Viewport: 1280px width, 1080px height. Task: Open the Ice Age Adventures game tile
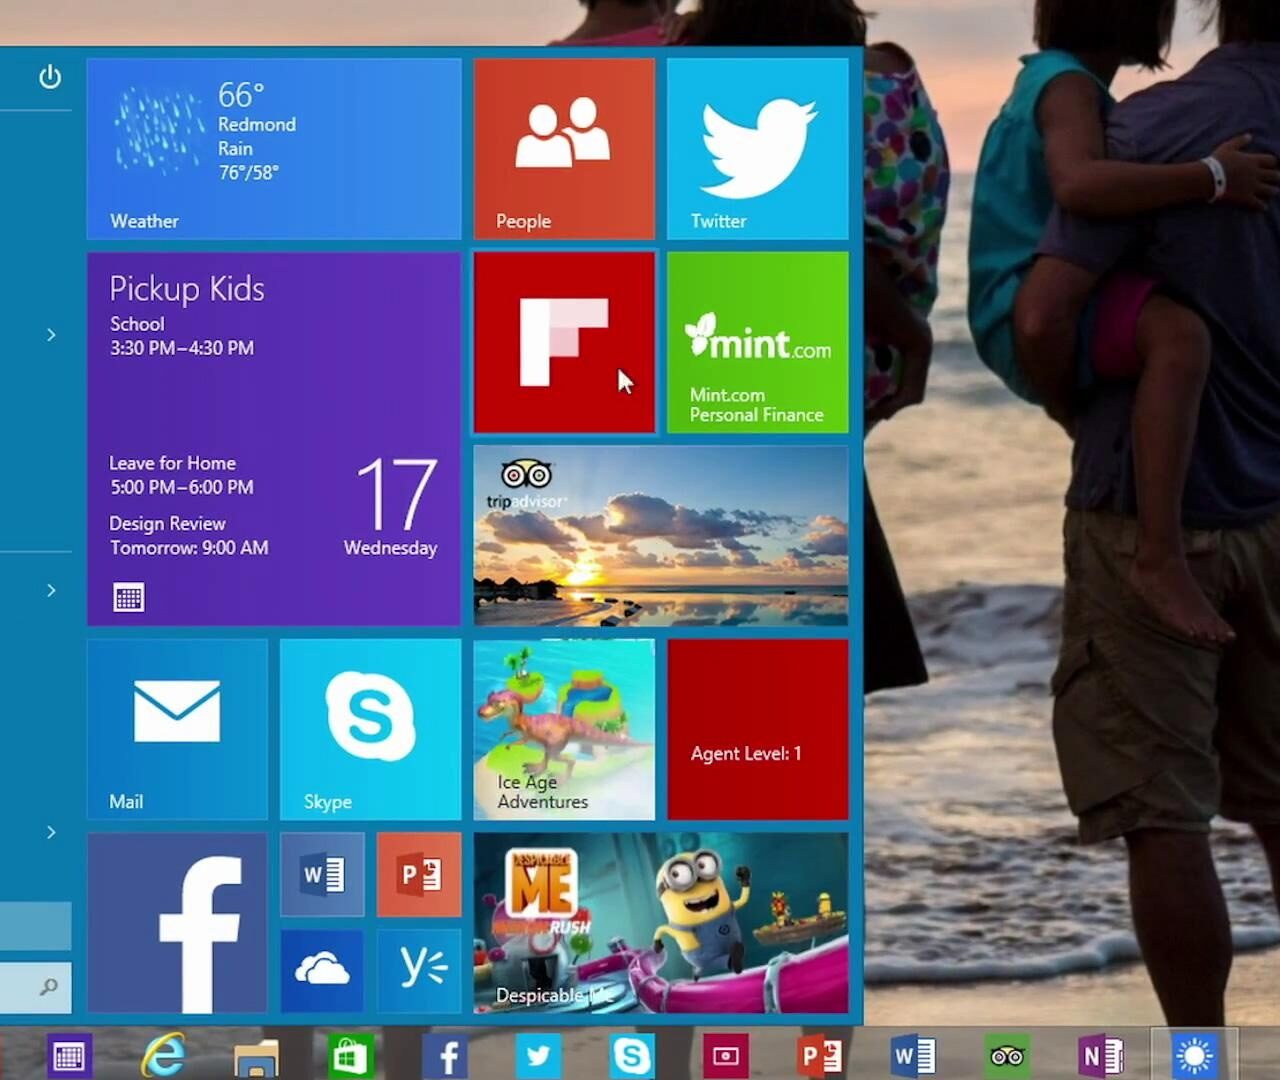coord(564,730)
